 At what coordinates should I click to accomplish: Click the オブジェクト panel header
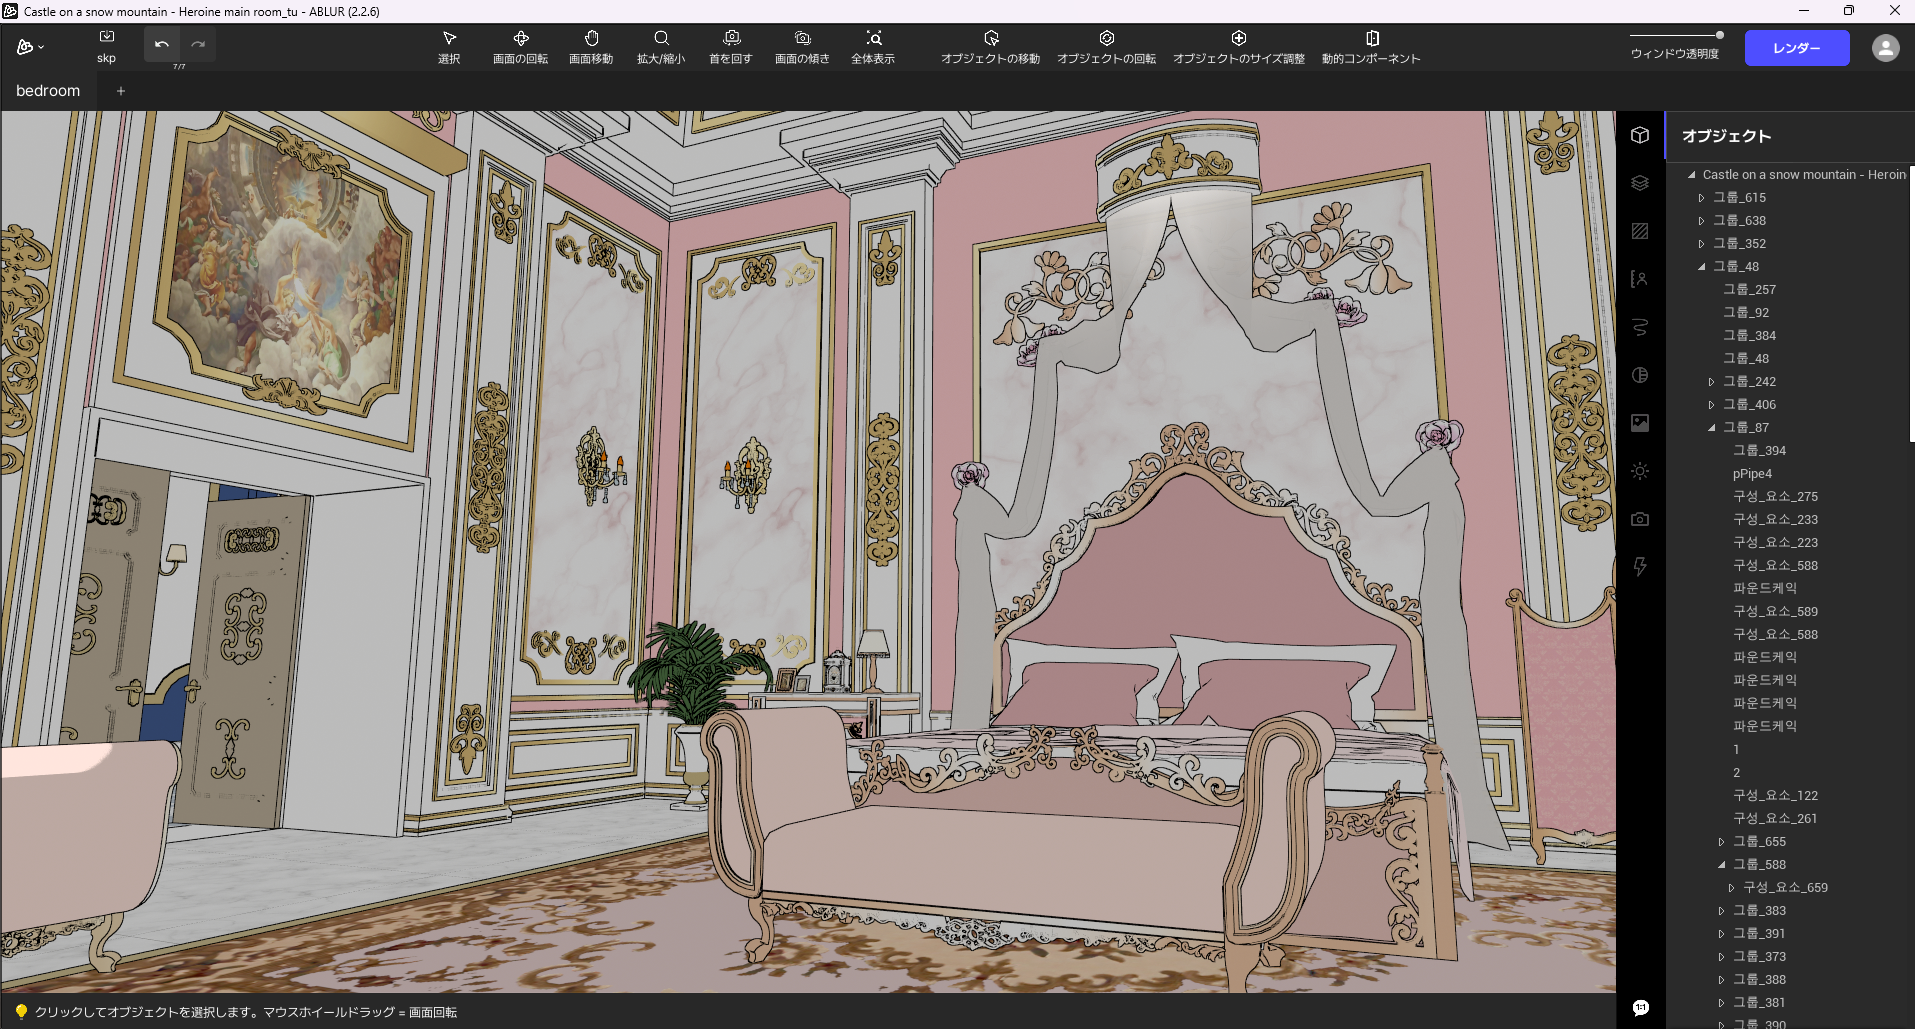(x=1726, y=136)
